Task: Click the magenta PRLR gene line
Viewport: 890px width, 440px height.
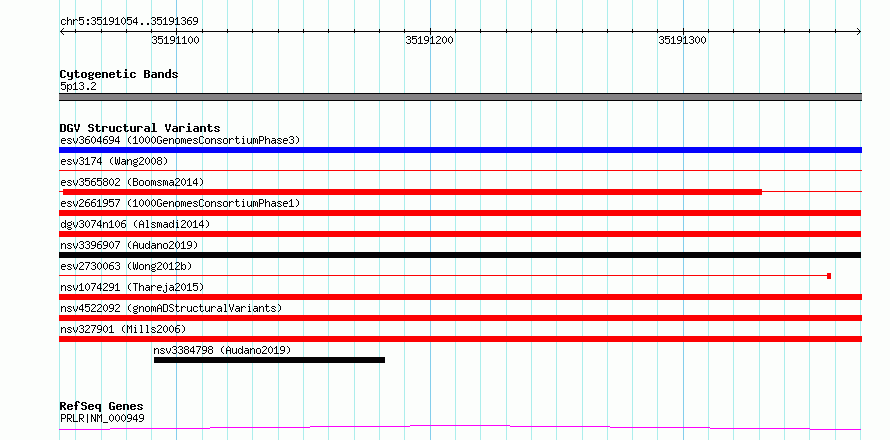Action: click(x=460, y=428)
